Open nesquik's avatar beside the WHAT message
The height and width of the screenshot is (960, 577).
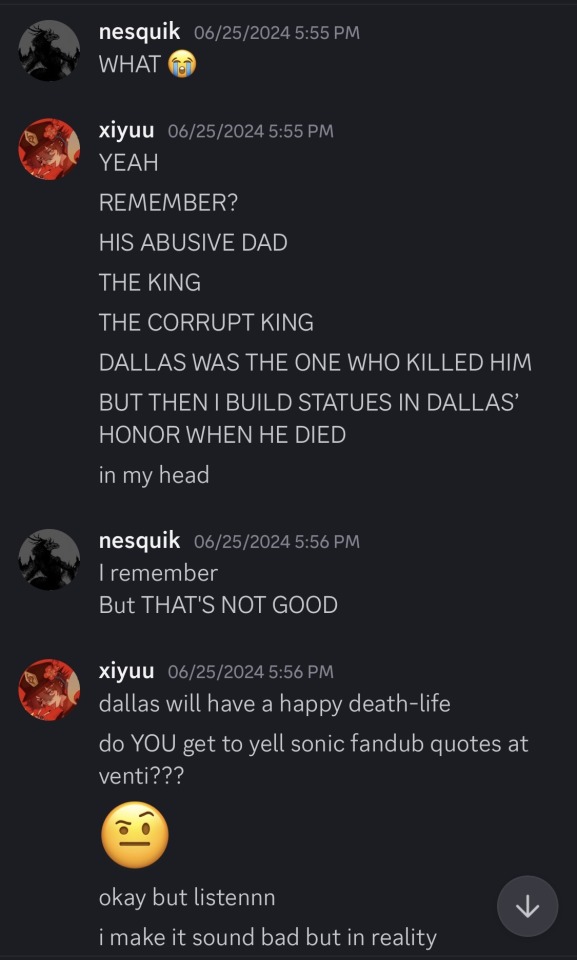click(49, 50)
